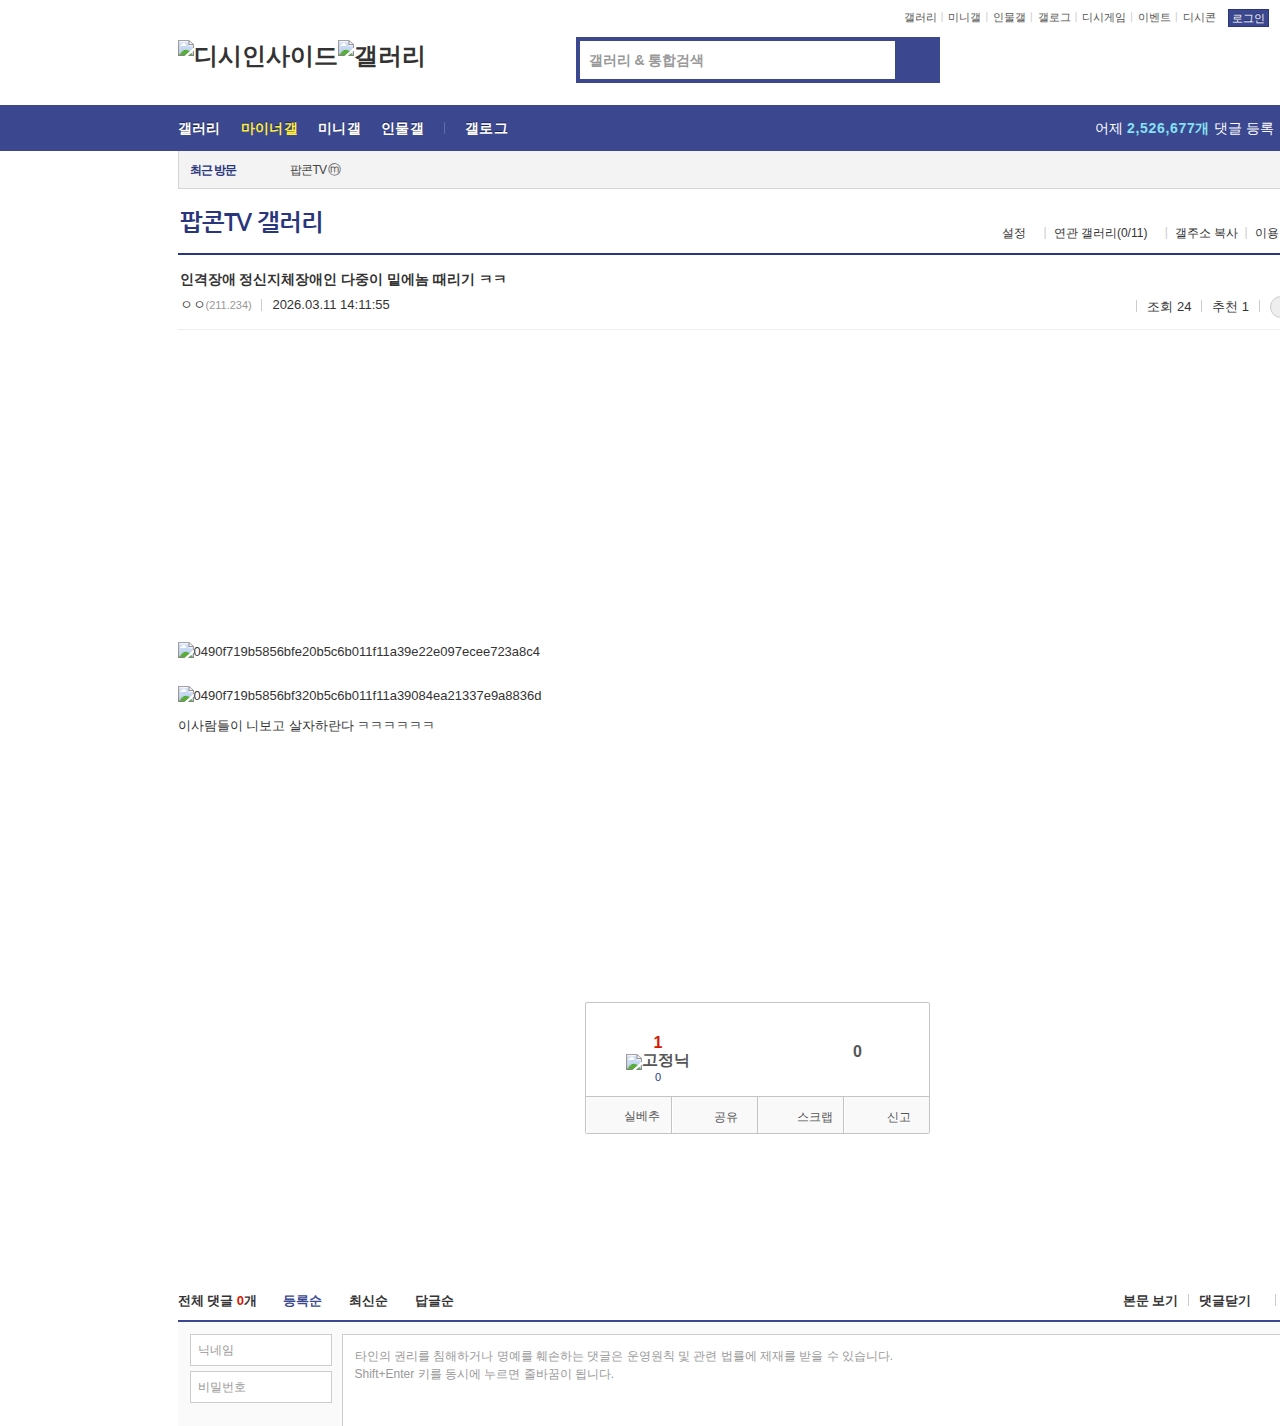Report the post with 신고
The image size is (1280, 1426).
(898, 1116)
